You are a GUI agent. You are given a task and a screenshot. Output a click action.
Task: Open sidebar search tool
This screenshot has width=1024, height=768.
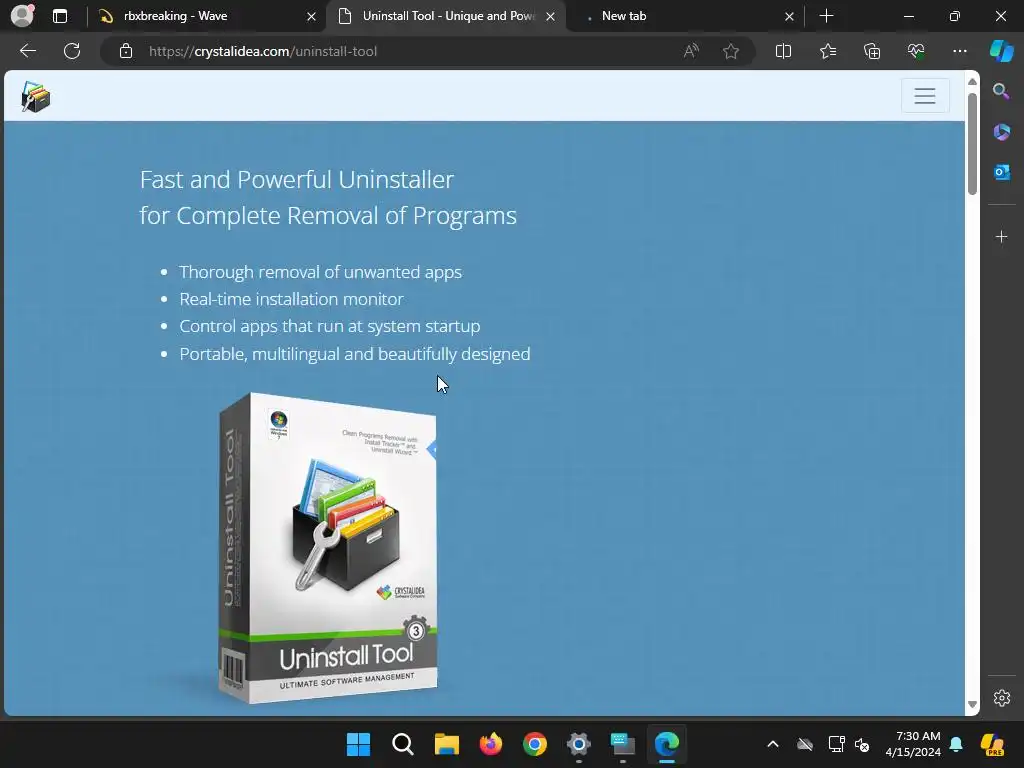coord(1001,91)
